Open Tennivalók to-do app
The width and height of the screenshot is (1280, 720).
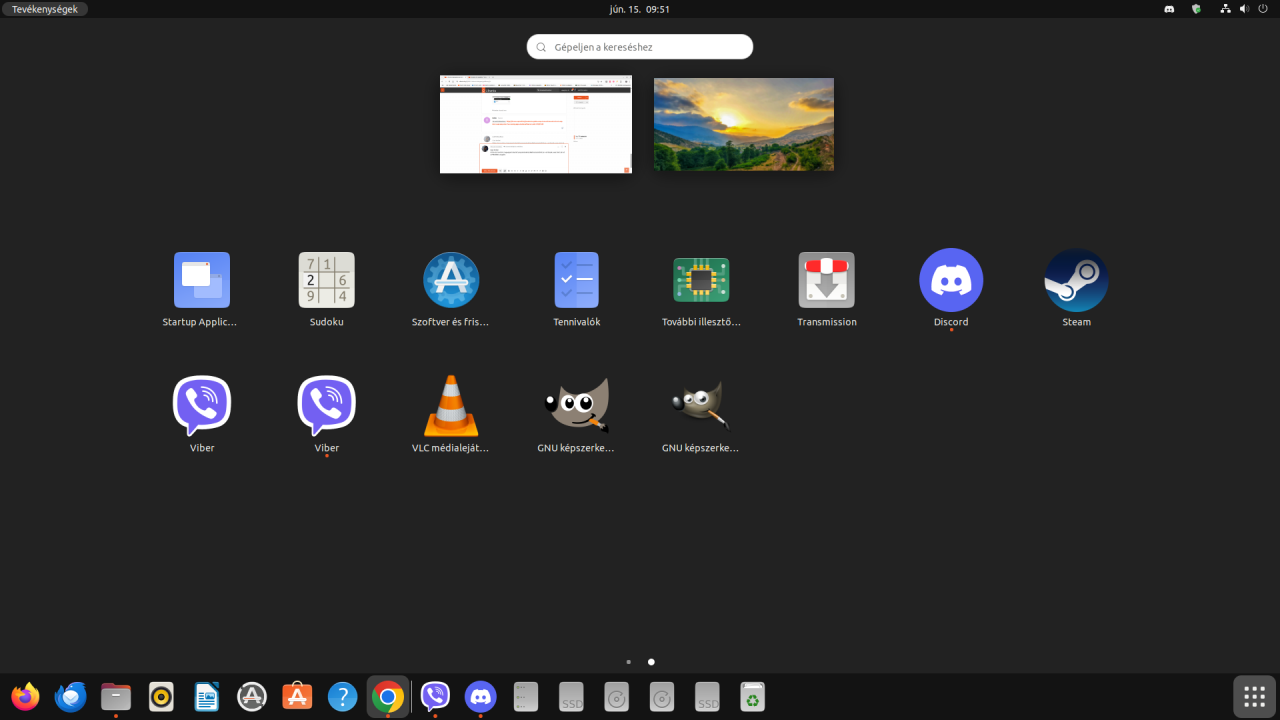(x=576, y=281)
